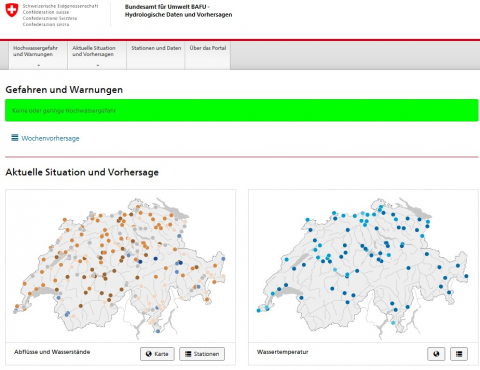
Task: Click the Stationen button under the Abflüsse map
Action: 202,354
